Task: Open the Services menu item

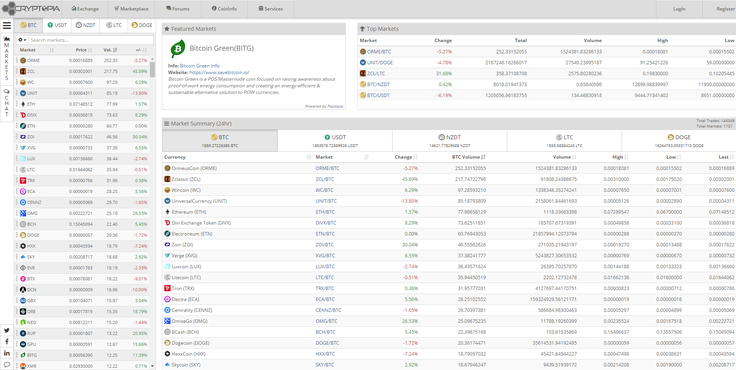Action: (271, 9)
